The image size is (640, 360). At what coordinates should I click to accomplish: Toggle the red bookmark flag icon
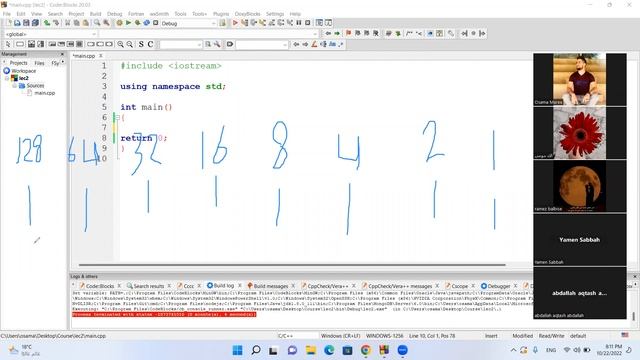click(x=349, y=33)
